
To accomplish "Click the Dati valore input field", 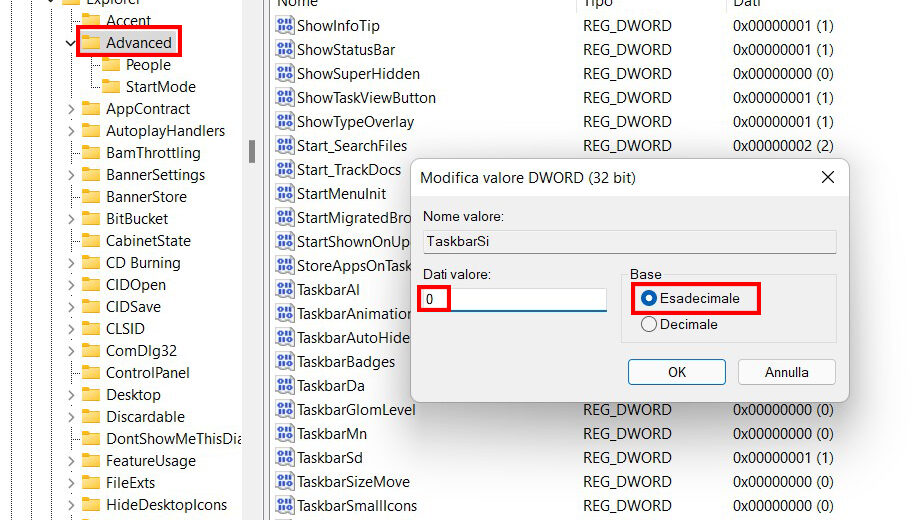I will (x=515, y=299).
